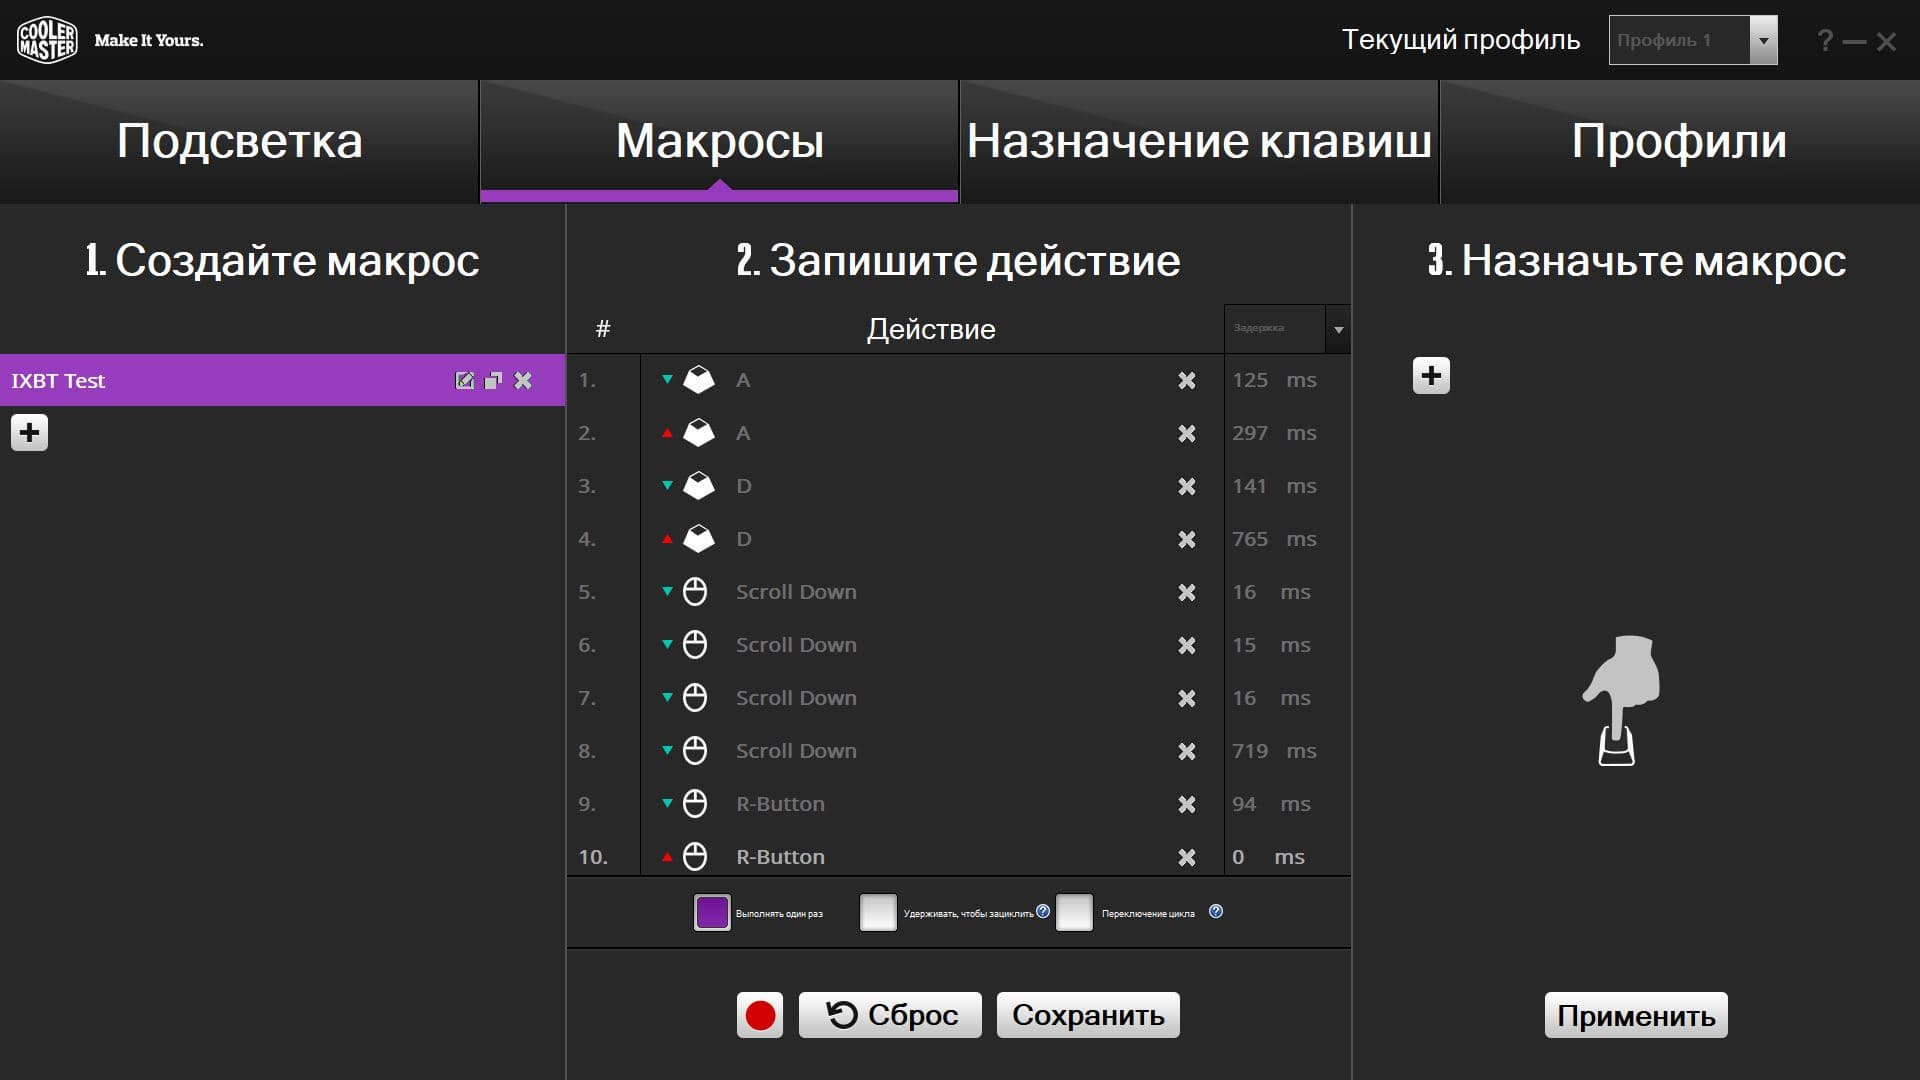Image resolution: width=1920 pixels, height=1080 pixels.
Task: Delete the first A key press action
Action: tap(1186, 380)
